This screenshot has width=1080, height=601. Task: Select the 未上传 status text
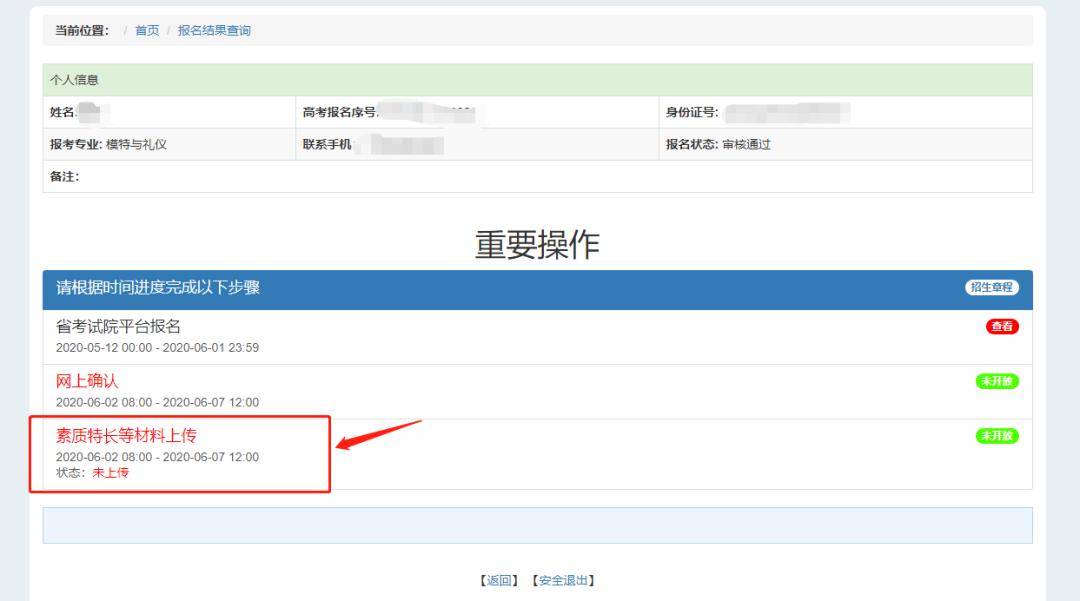[x=110, y=472]
